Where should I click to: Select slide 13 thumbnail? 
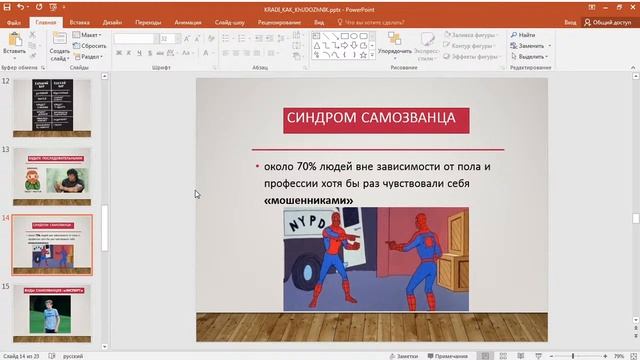52,177
